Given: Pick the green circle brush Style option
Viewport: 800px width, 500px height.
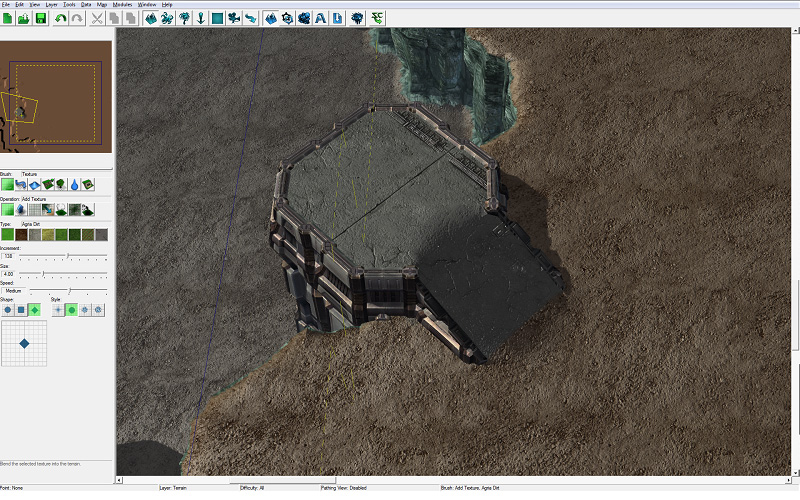Looking at the screenshot, I should pyautogui.click(x=71, y=310).
